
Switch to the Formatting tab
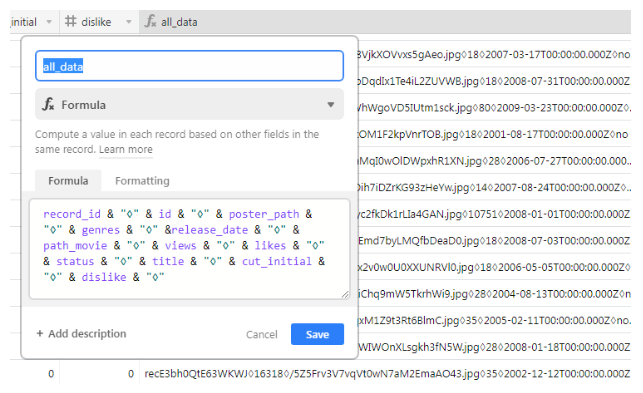[142, 181]
